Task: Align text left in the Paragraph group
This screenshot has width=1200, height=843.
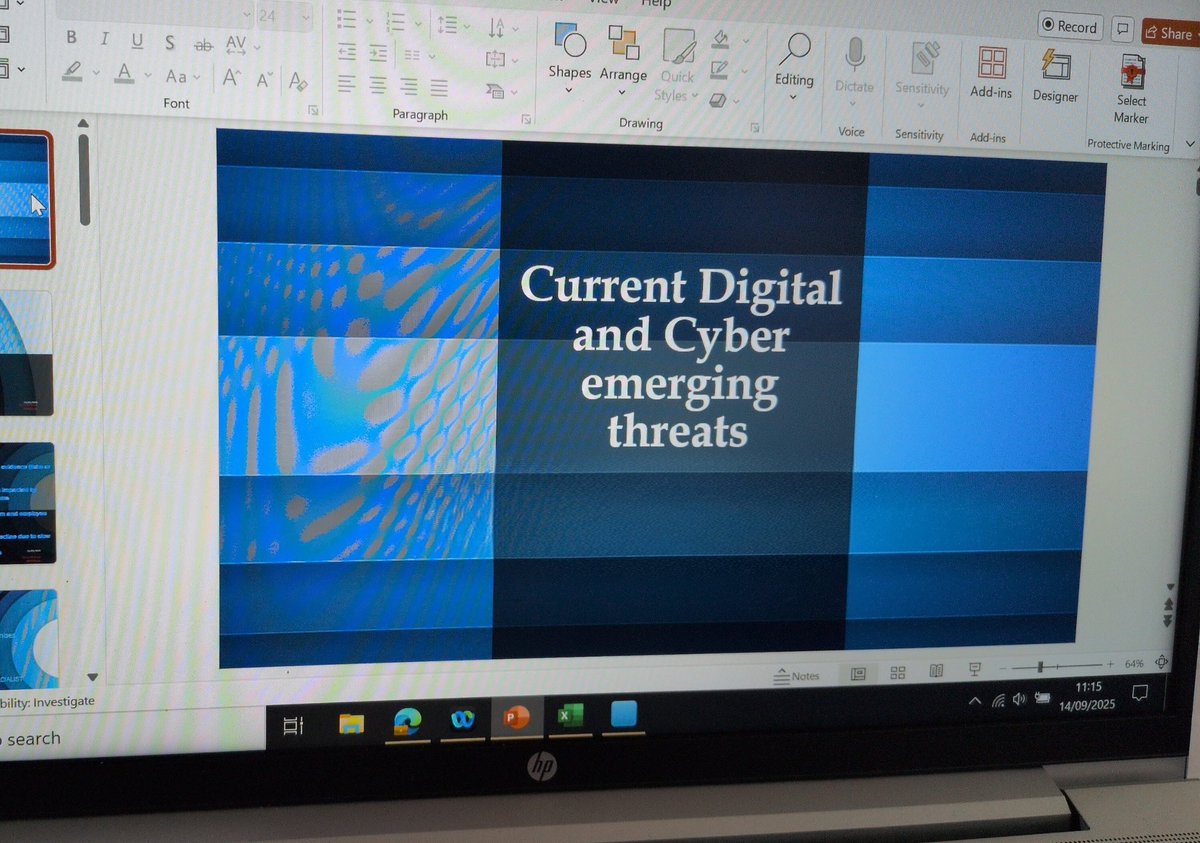Action: point(346,84)
